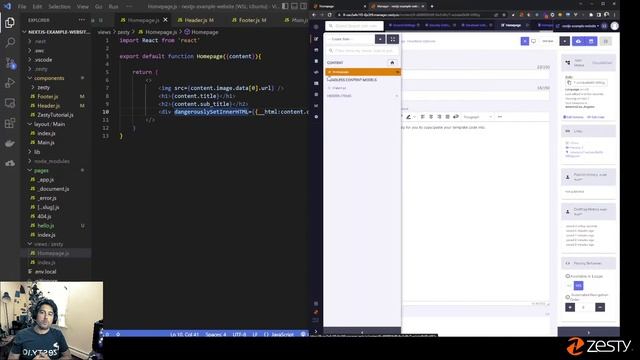Open the Search view in VS Code
The image size is (640, 360).
point(10,42)
